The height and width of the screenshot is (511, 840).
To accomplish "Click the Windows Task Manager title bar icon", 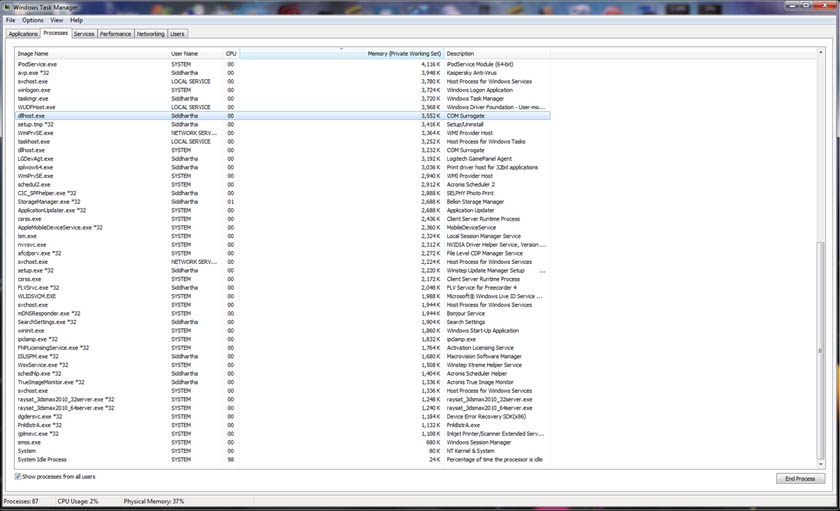I will pyautogui.click(x=6, y=6).
